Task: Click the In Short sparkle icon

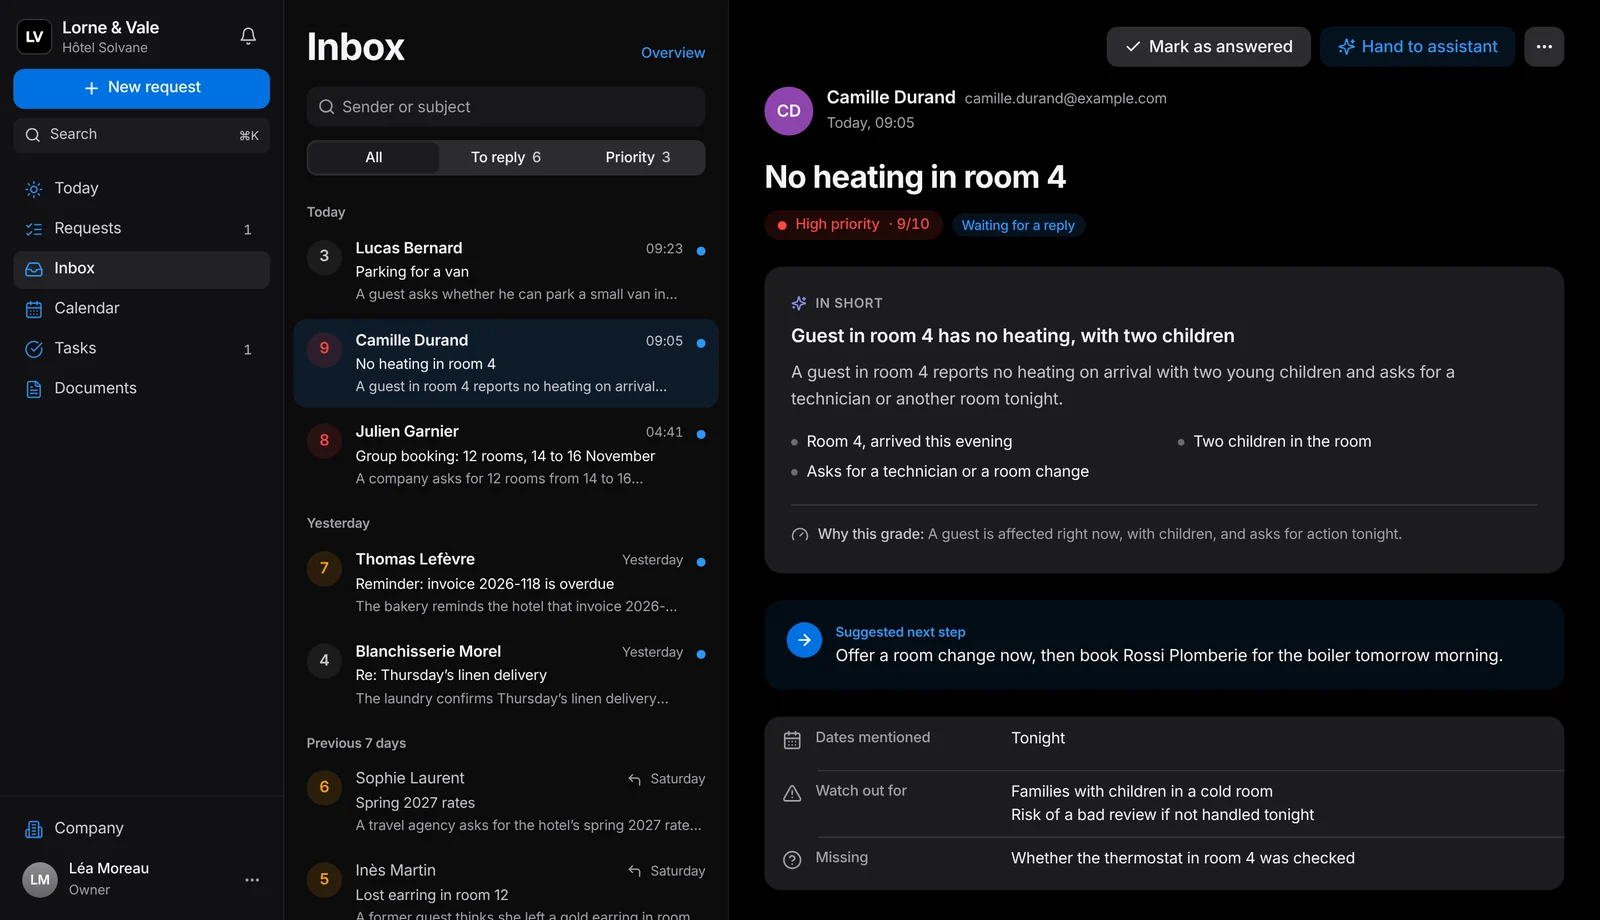Action: (x=799, y=303)
